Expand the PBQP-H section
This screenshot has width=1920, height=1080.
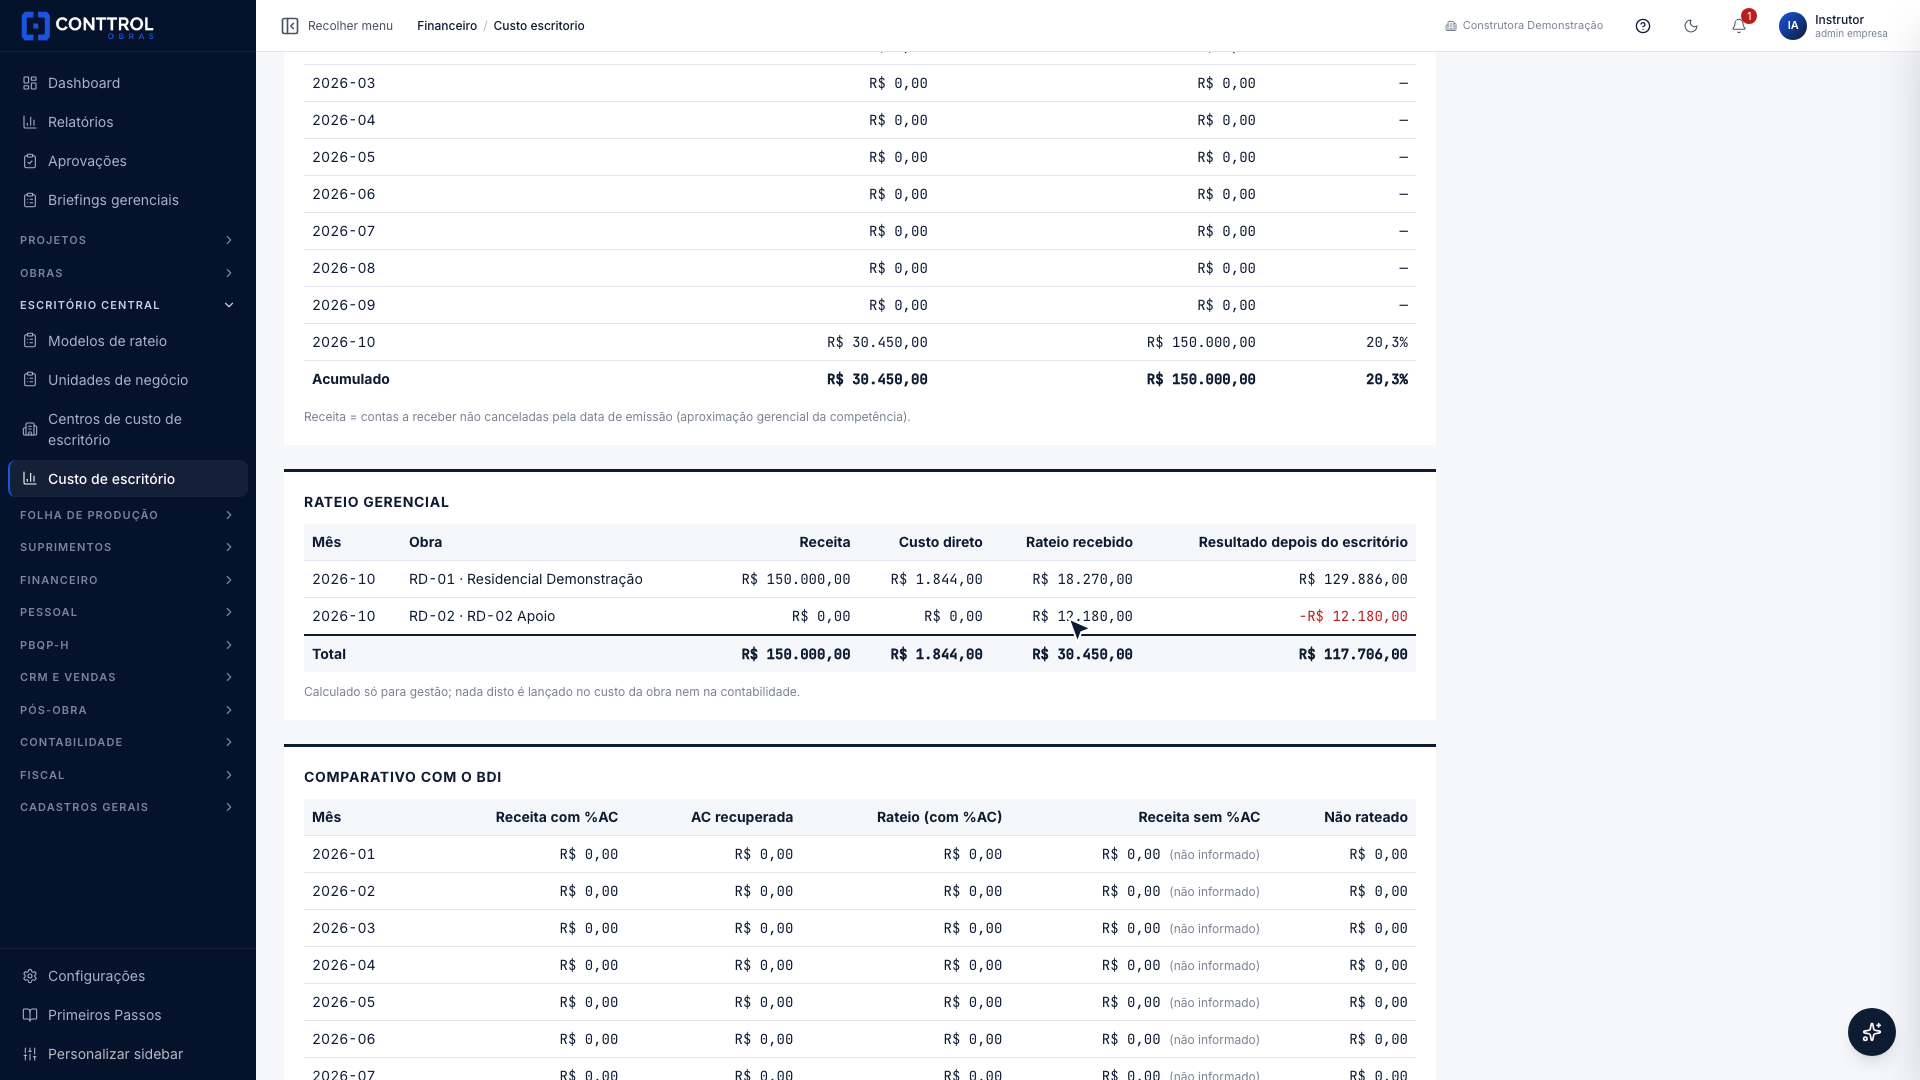128,645
